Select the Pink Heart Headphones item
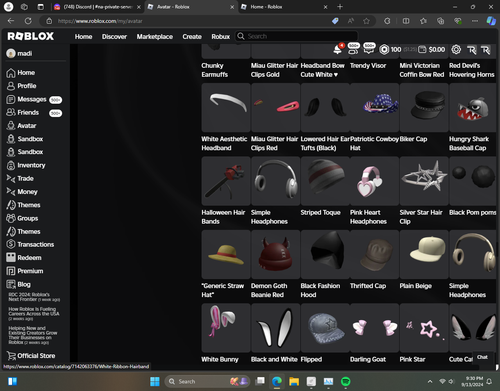 coord(374,181)
